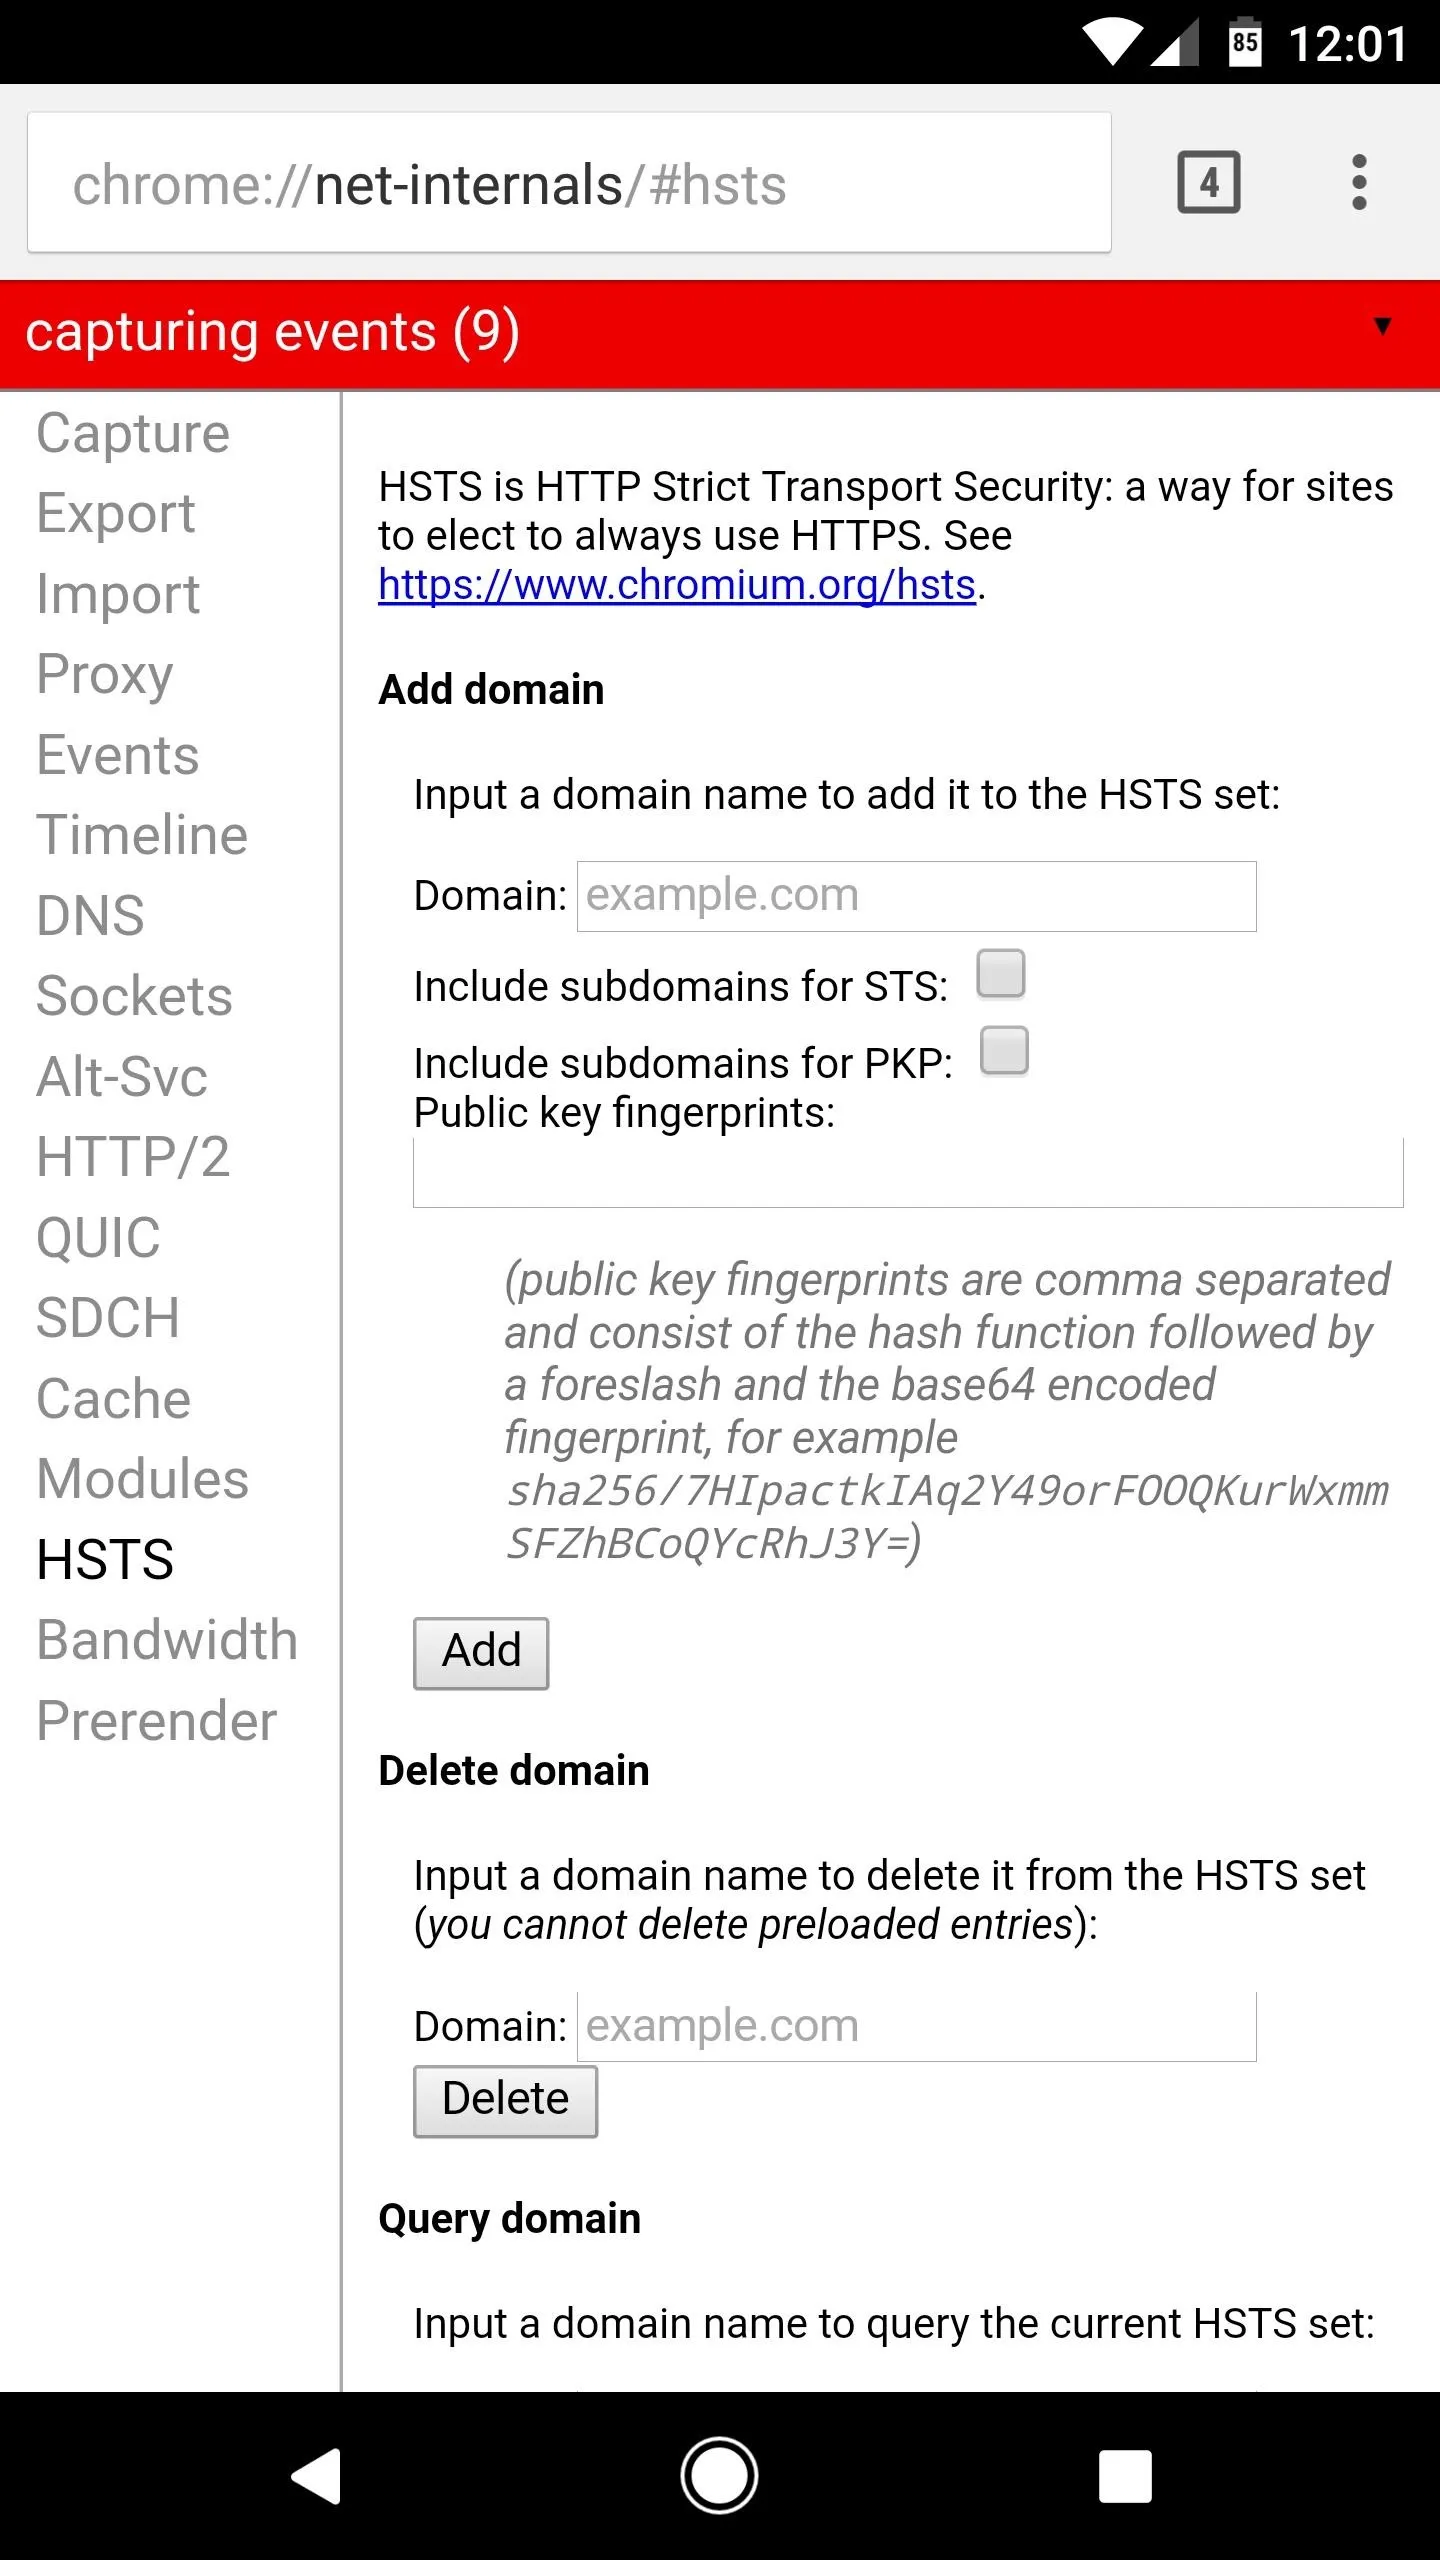Screen dimensions: 1440x2560
Task: Click the Public key fingerprints field
Action: (908, 1173)
